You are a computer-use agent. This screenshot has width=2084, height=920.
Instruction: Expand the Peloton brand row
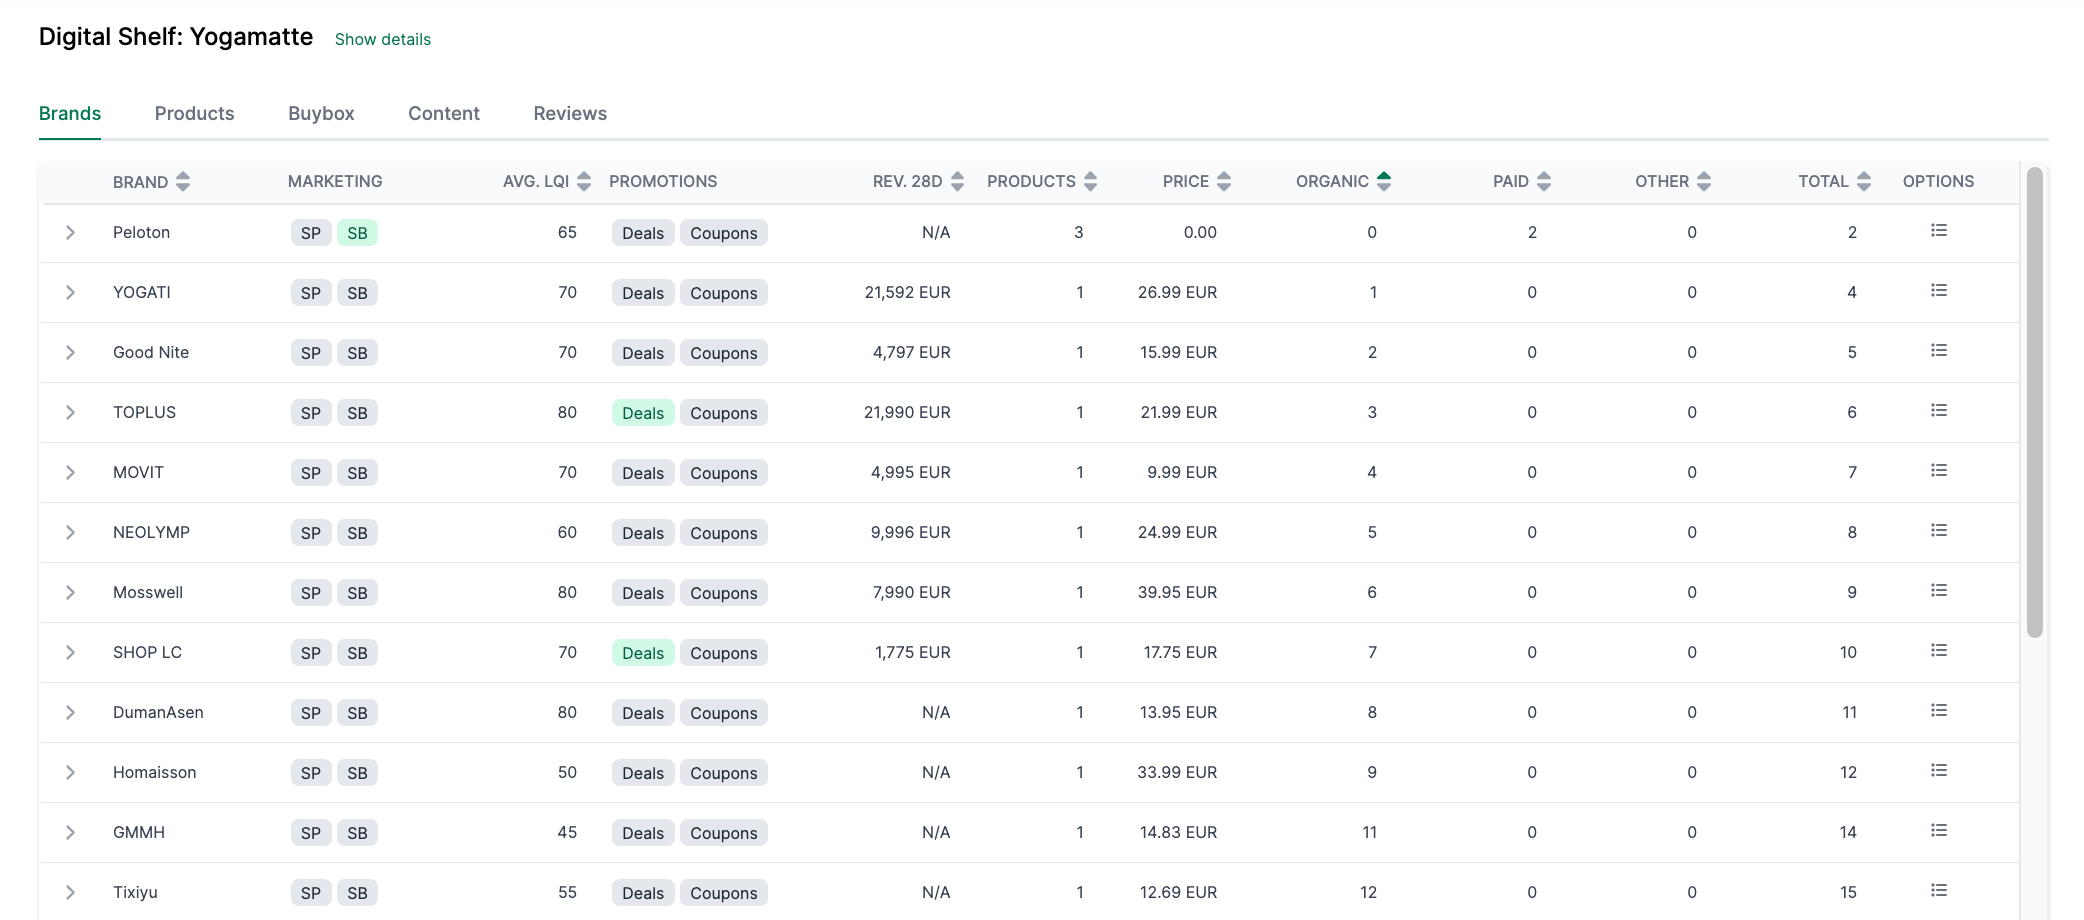tap(70, 232)
